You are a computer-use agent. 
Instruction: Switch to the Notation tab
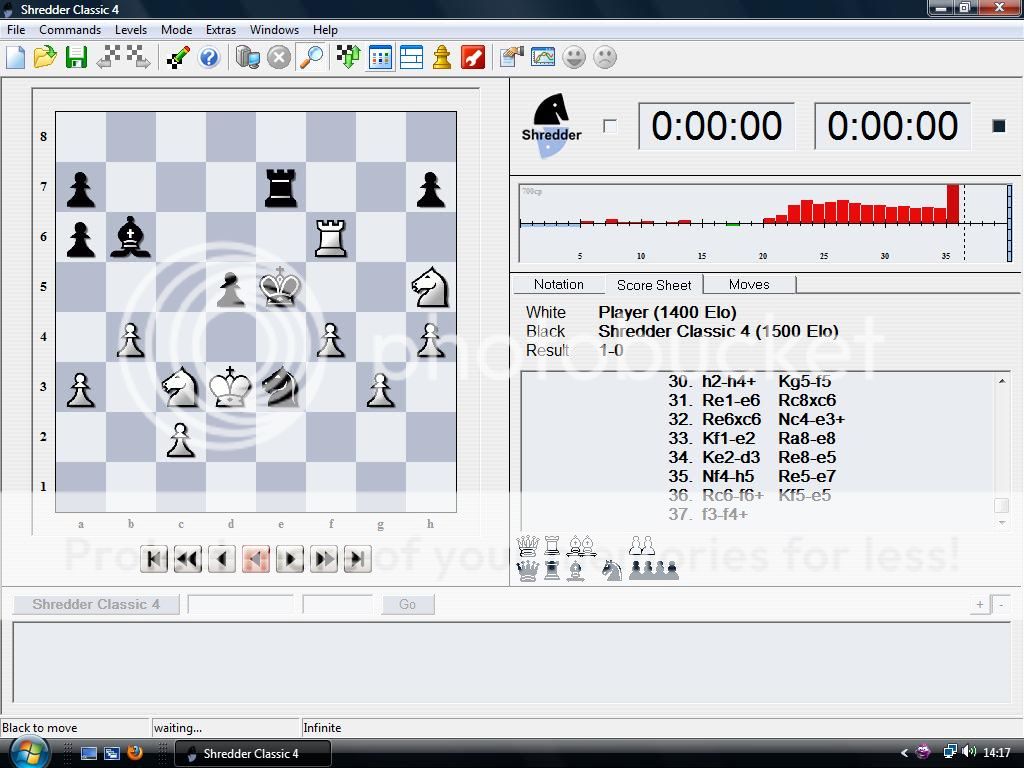558,285
